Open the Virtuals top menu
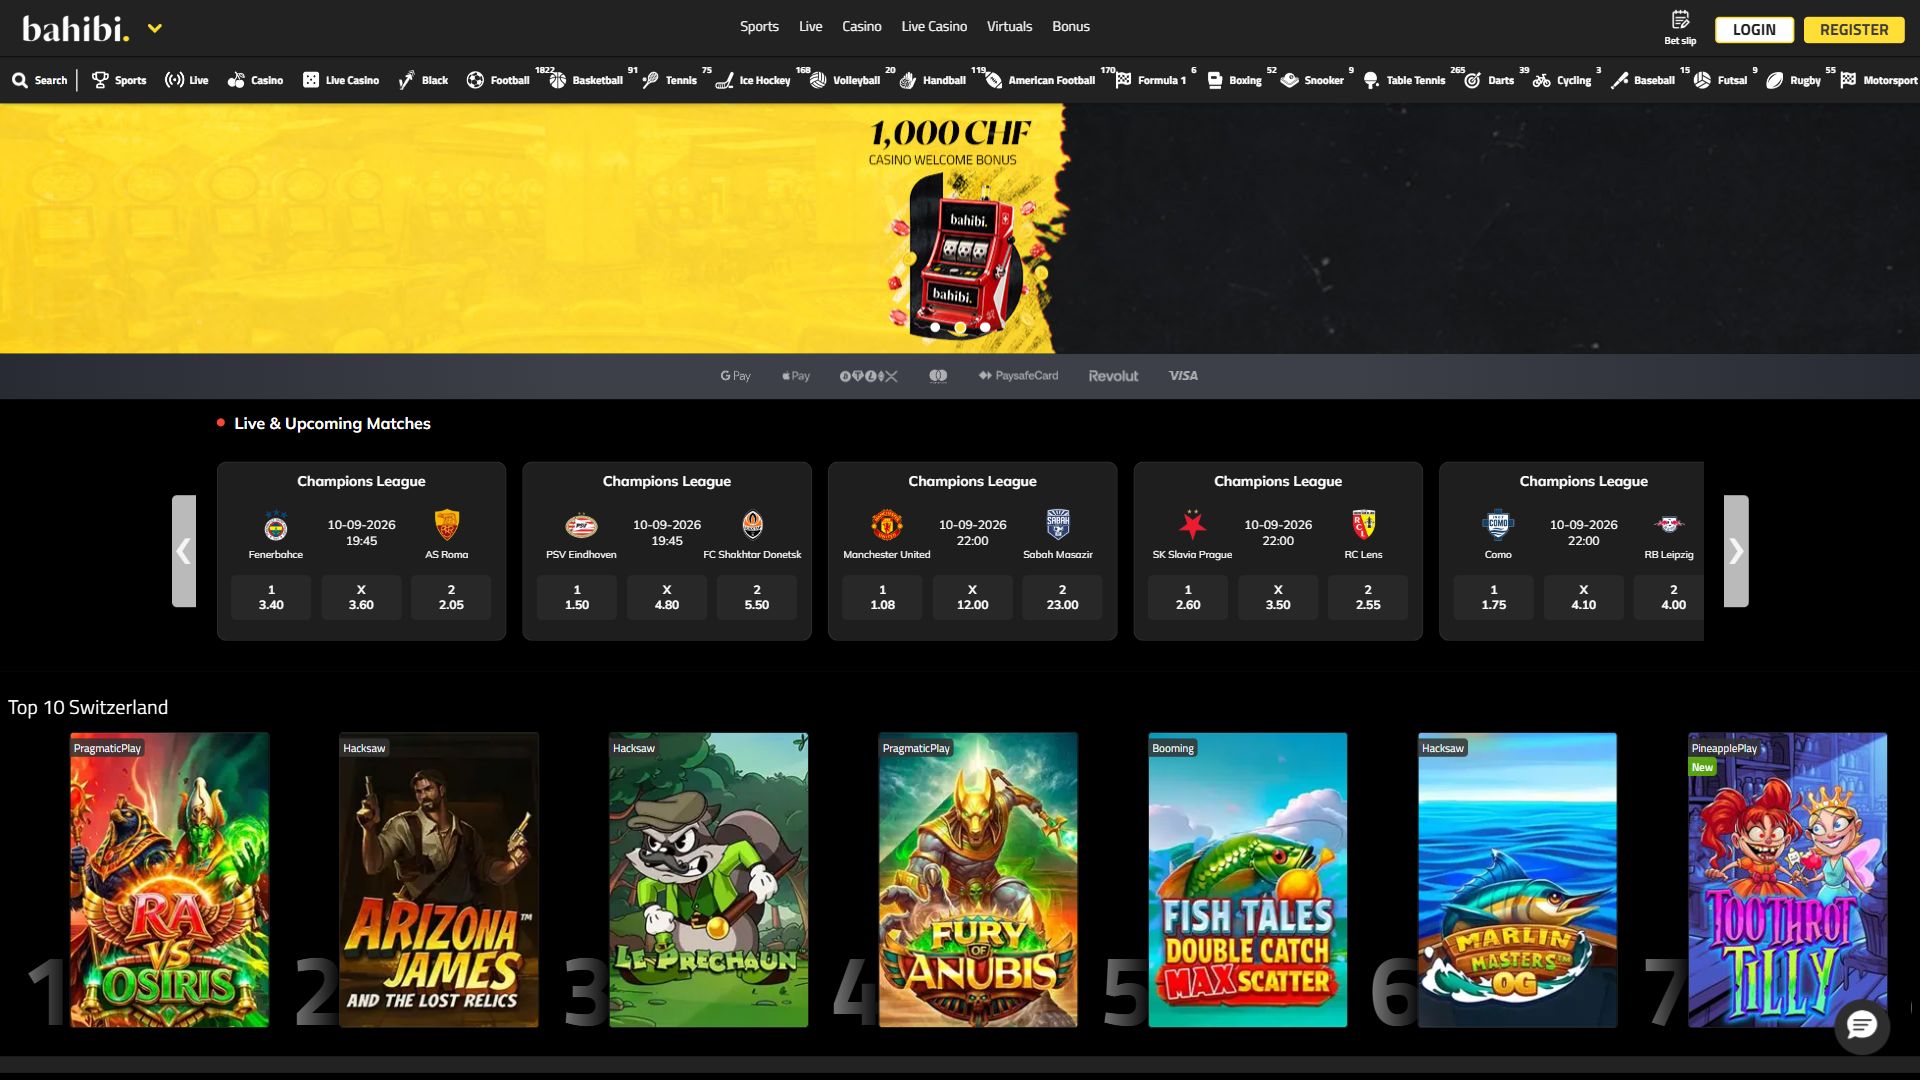1920x1080 pixels. point(1009,27)
